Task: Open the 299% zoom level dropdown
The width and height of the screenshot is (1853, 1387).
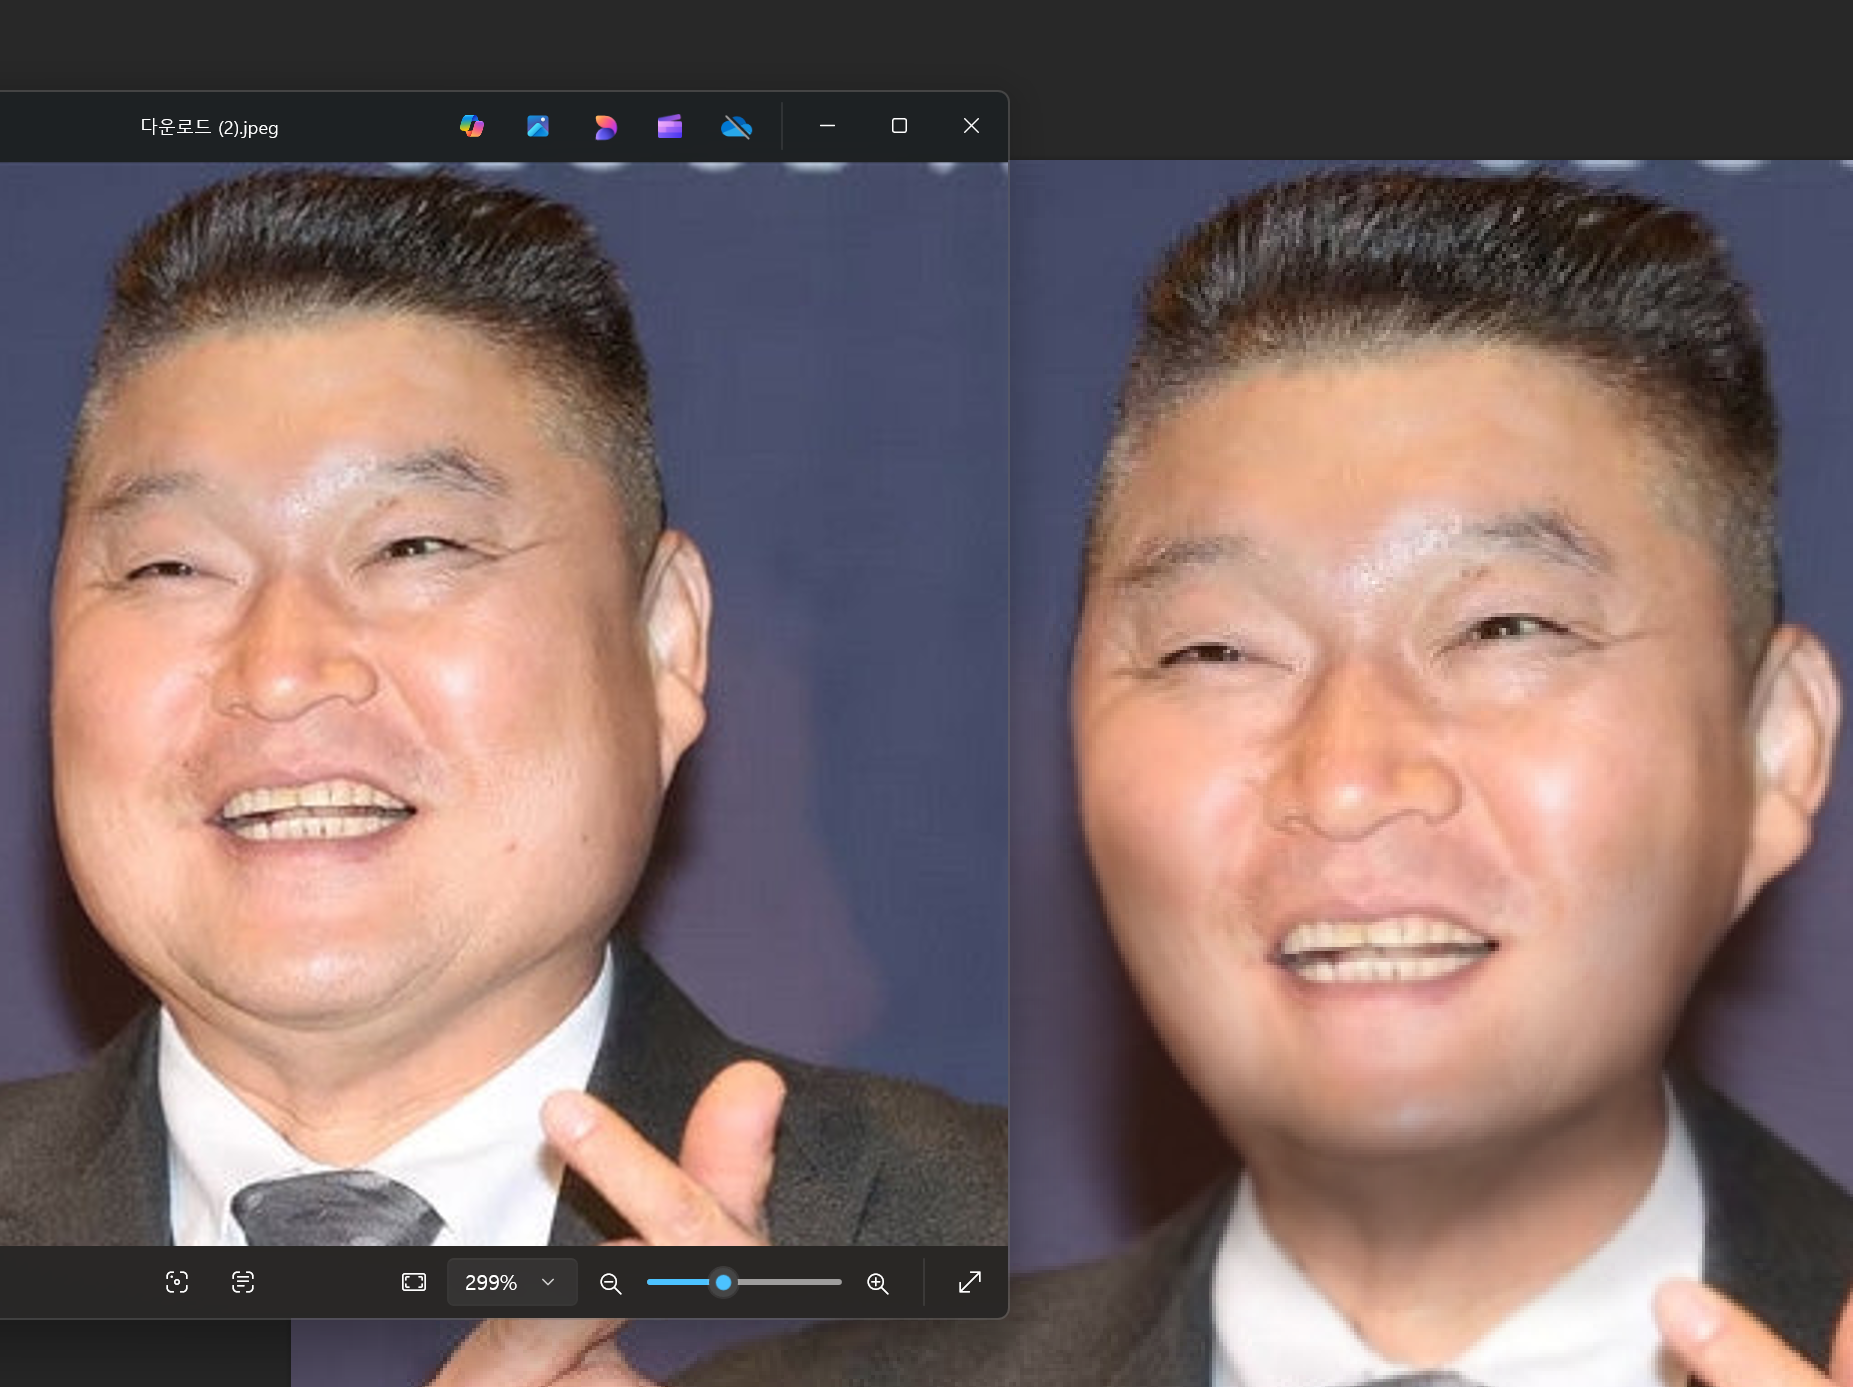Action: click(512, 1282)
